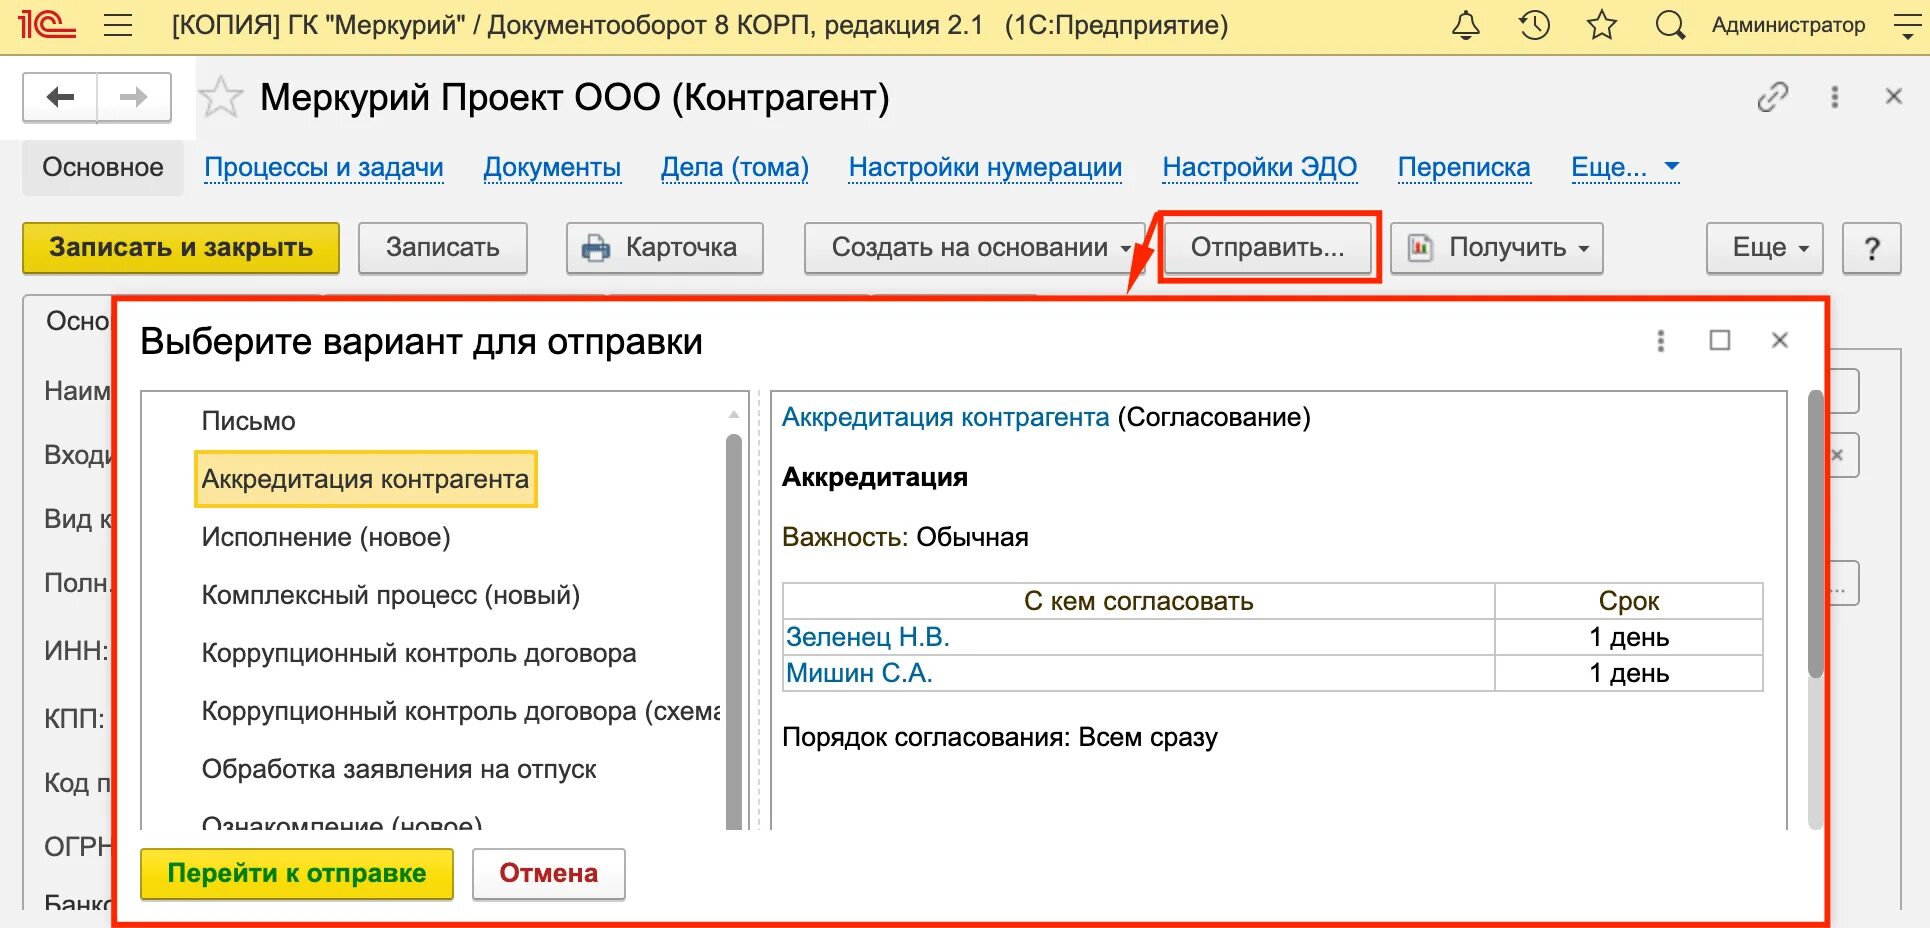Image resolution: width=1930 pixels, height=928 pixels.
Task: Select Обработка заявления на отпуск option
Action: pos(399,769)
